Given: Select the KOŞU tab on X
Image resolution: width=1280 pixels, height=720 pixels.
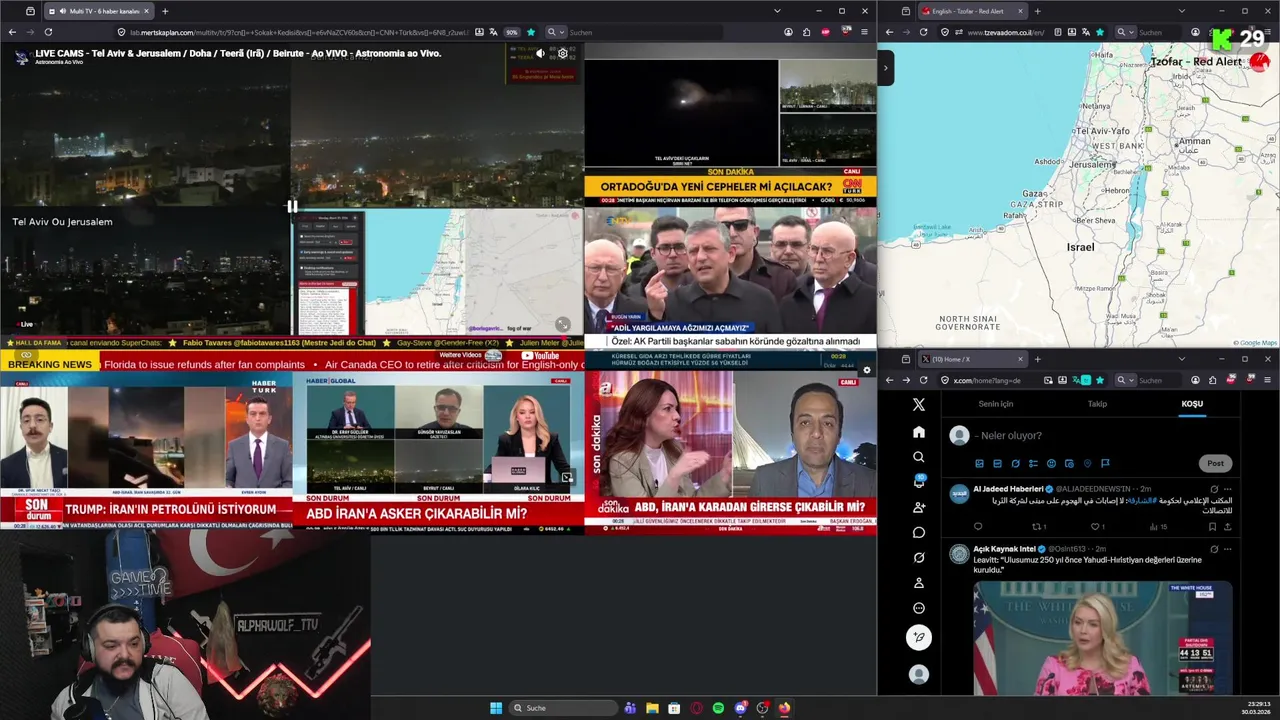Looking at the screenshot, I should click(1192, 404).
